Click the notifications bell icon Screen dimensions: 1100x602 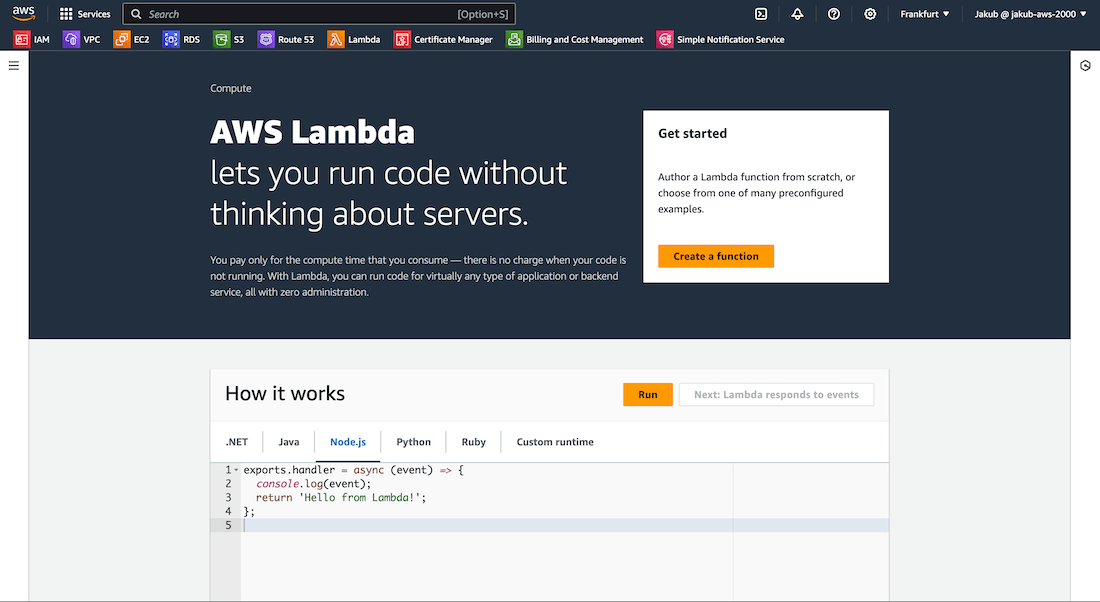(x=797, y=14)
